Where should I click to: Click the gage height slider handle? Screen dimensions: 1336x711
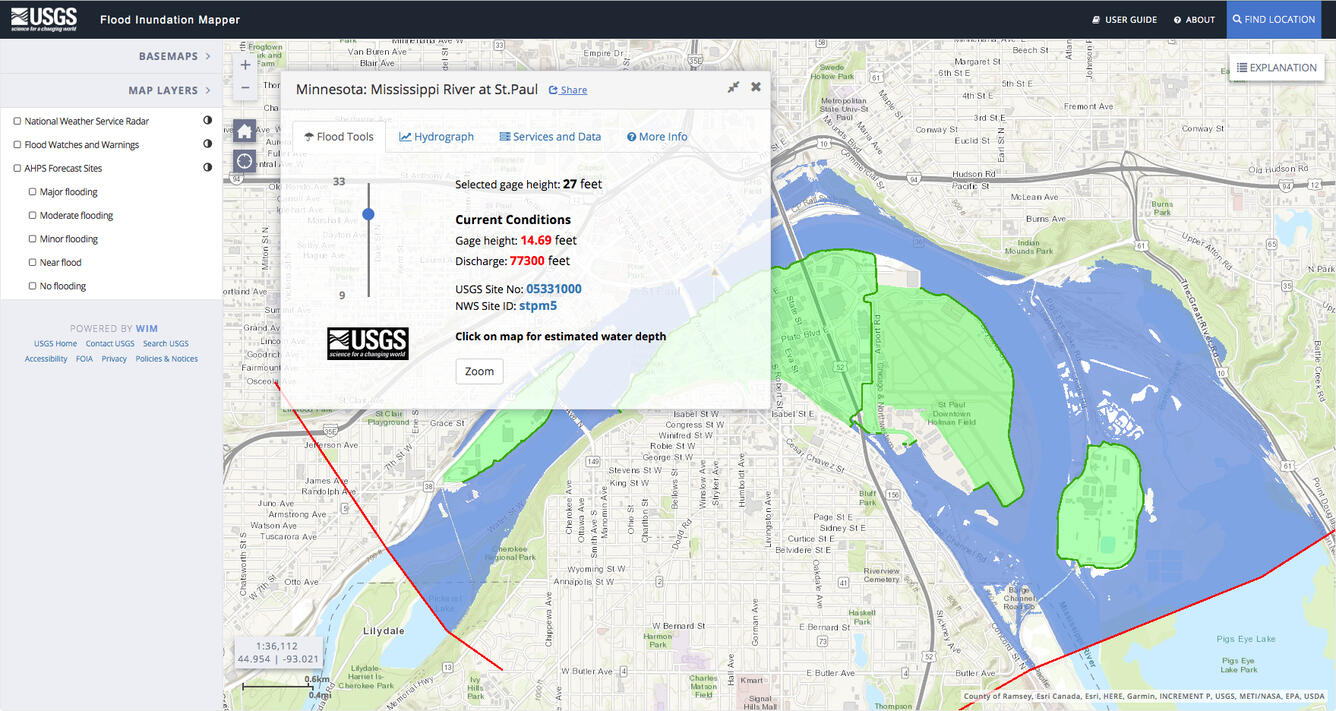click(368, 214)
